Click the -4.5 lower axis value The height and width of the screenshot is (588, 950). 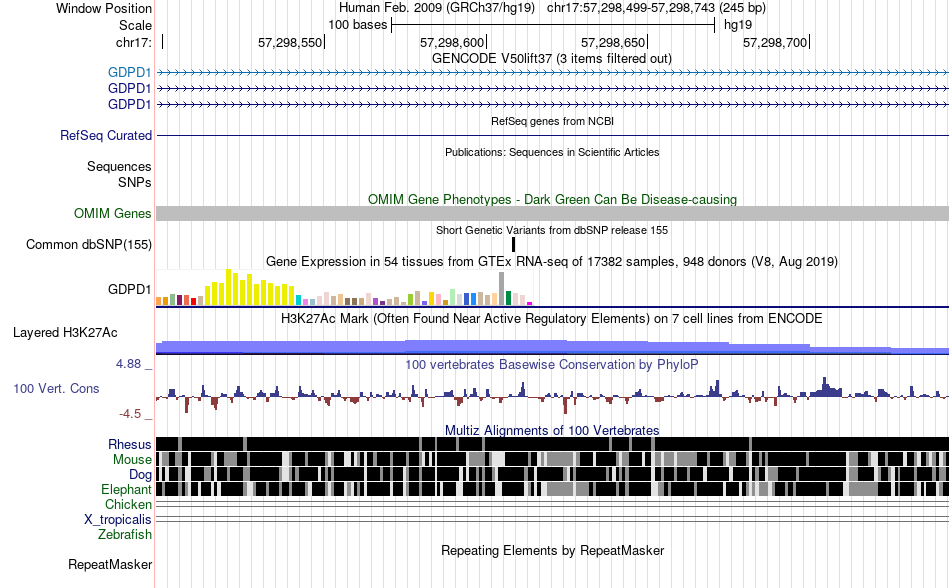click(x=130, y=414)
